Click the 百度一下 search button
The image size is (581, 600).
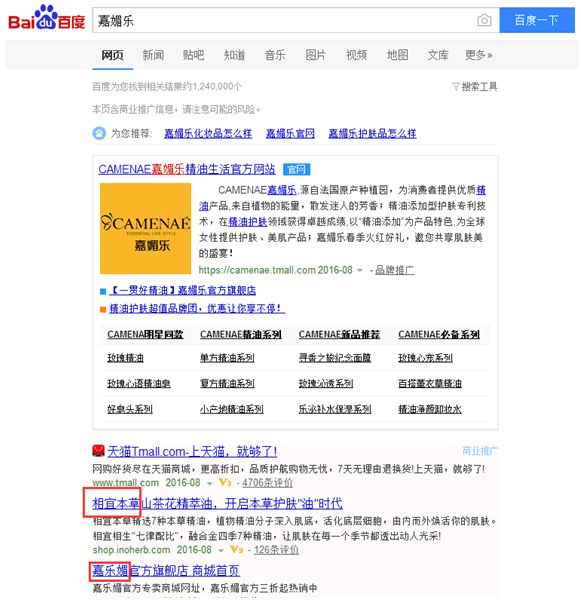(537, 20)
